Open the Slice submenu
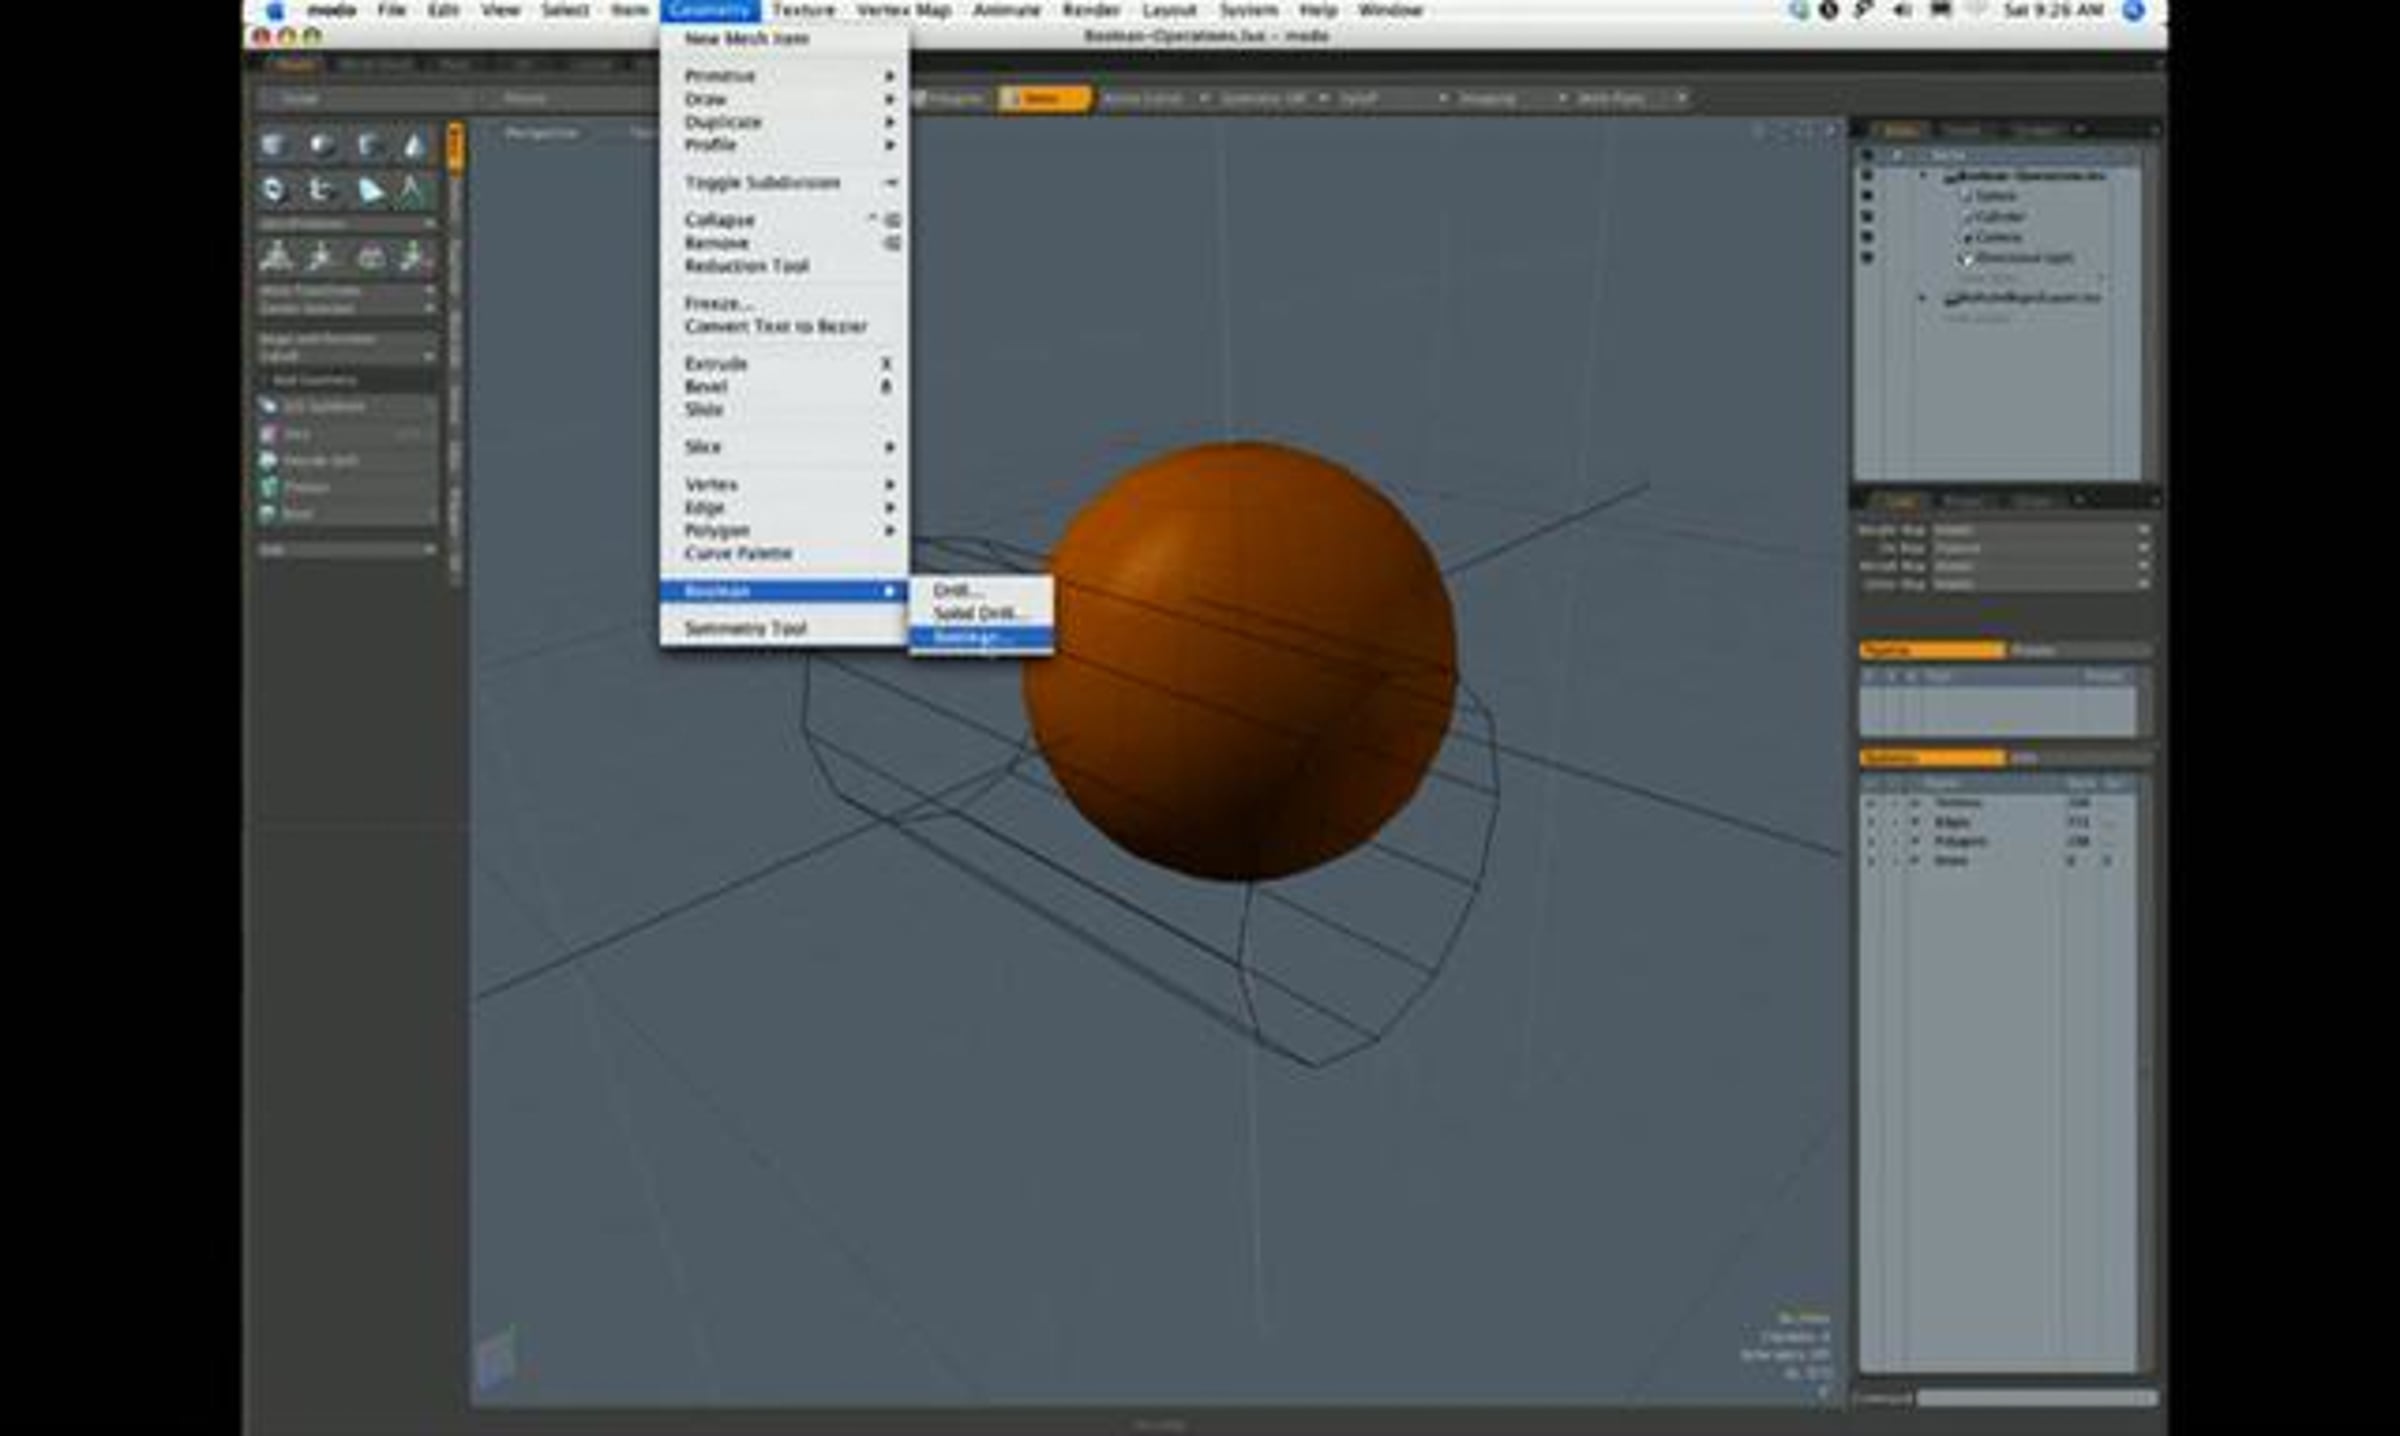The image size is (2400, 1436). point(784,447)
